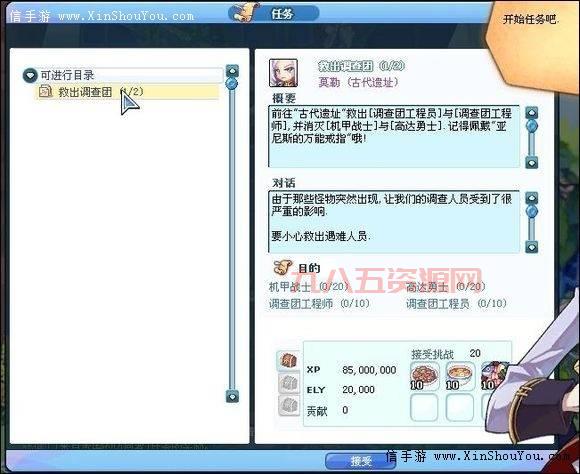Select the first colored reward chest tab
This screenshot has height=474, width=580.
tap(289, 360)
